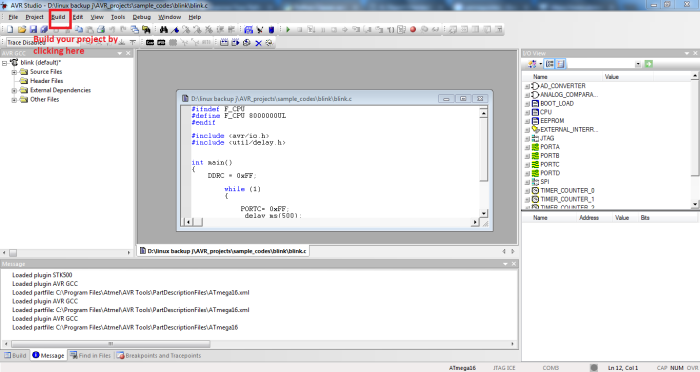700x372 pixels.
Task: Click the red breakpoint dot icon
Action: pos(413,29)
